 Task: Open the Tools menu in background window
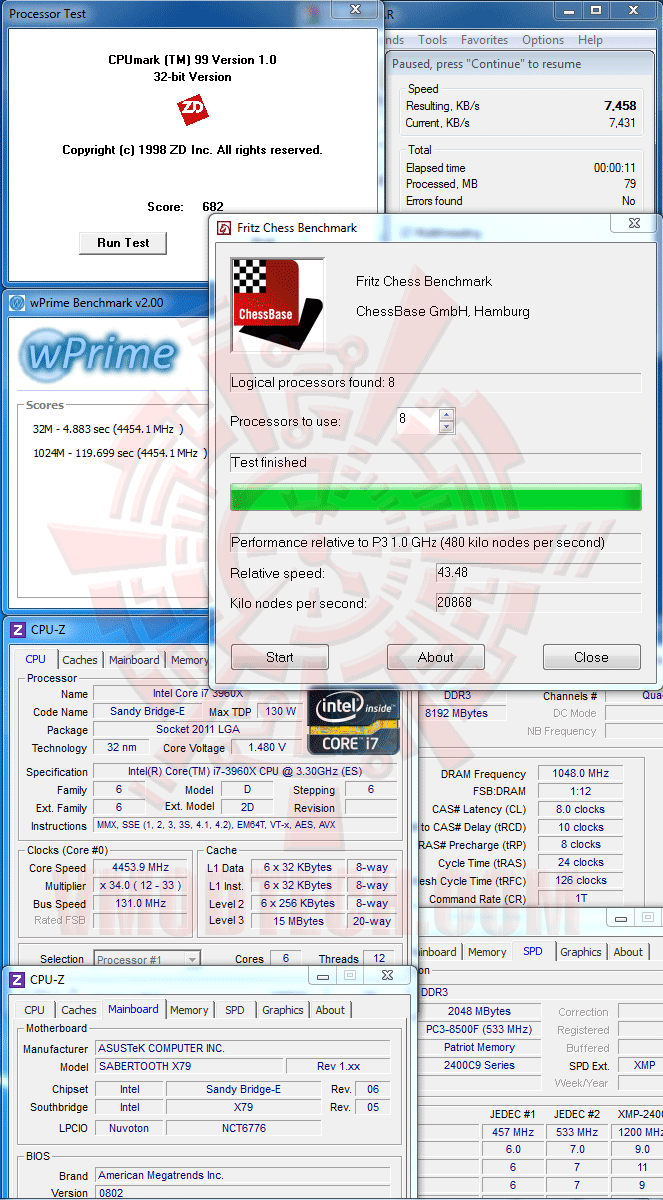pos(433,40)
